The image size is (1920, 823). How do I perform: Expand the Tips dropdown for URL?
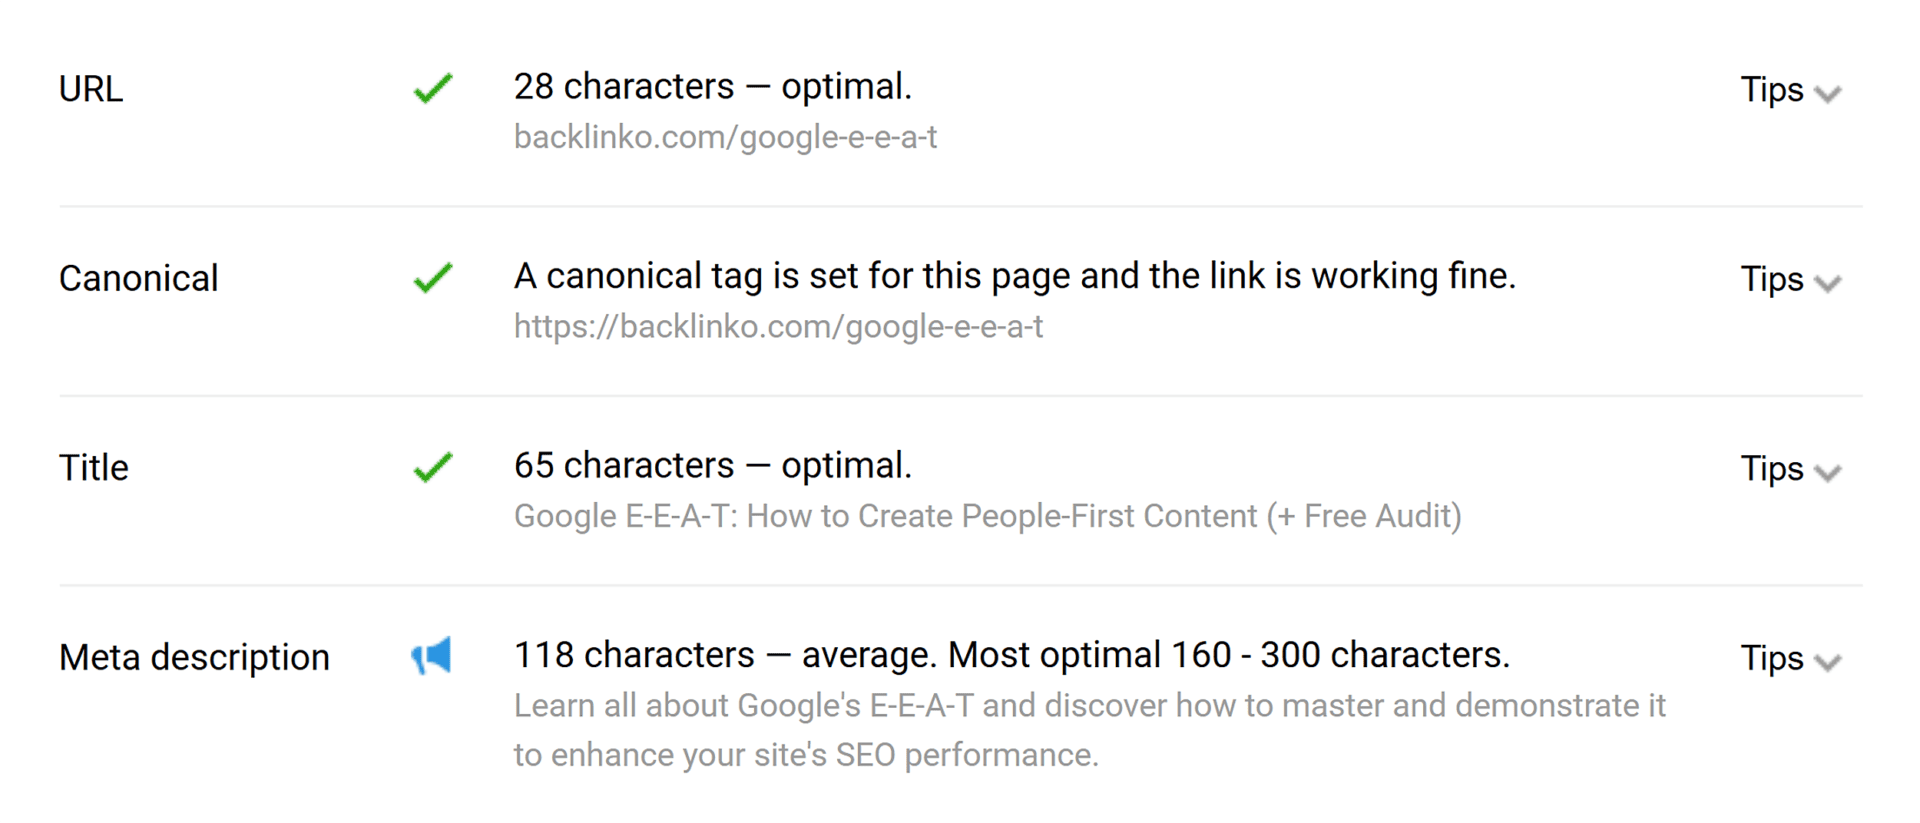tap(1790, 90)
